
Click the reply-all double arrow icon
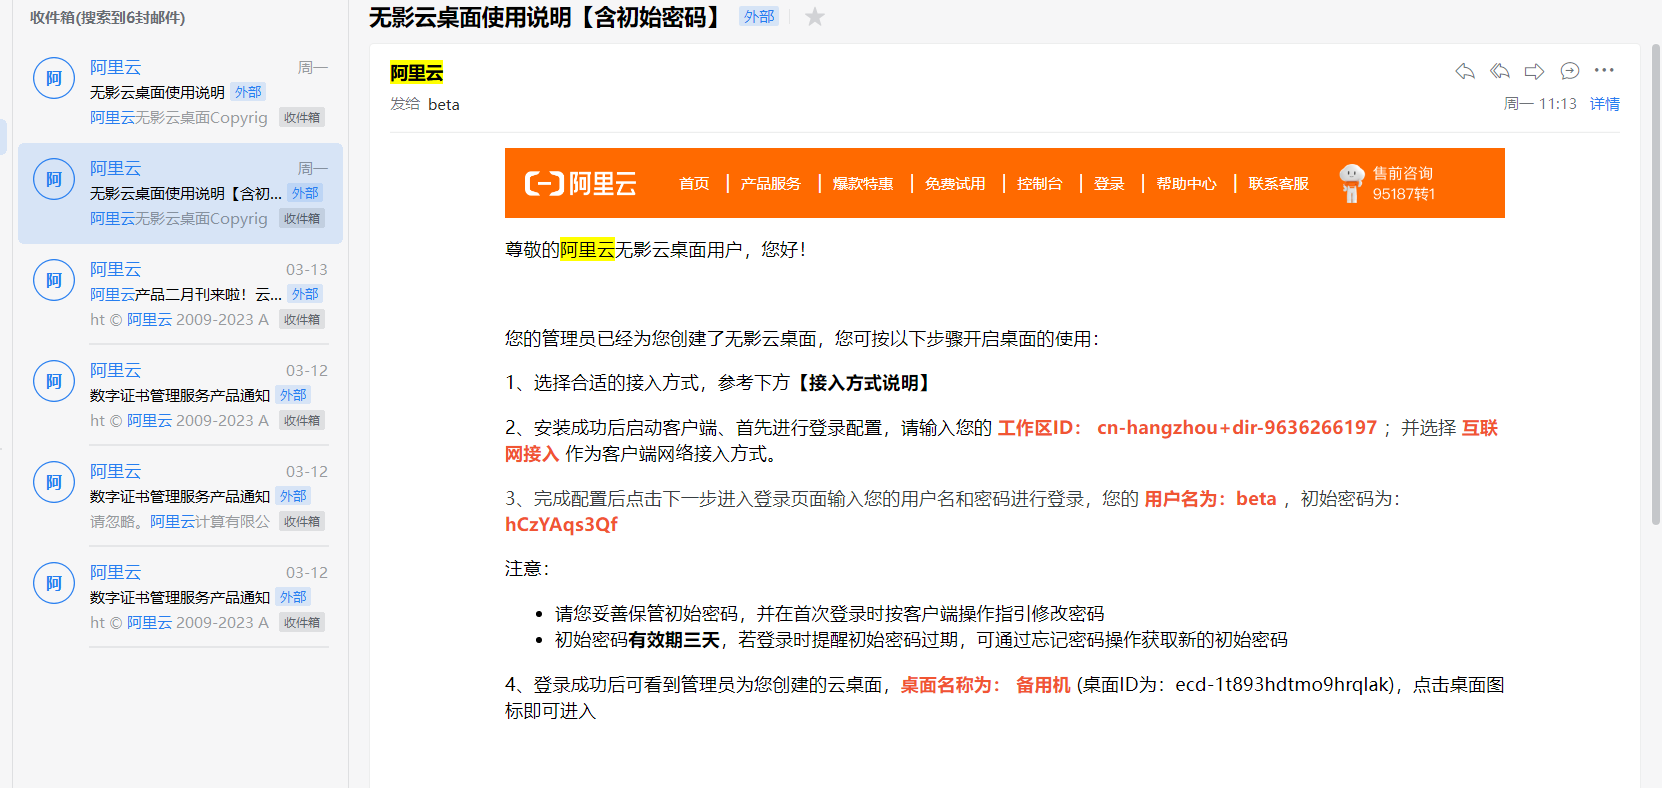coord(1500,71)
